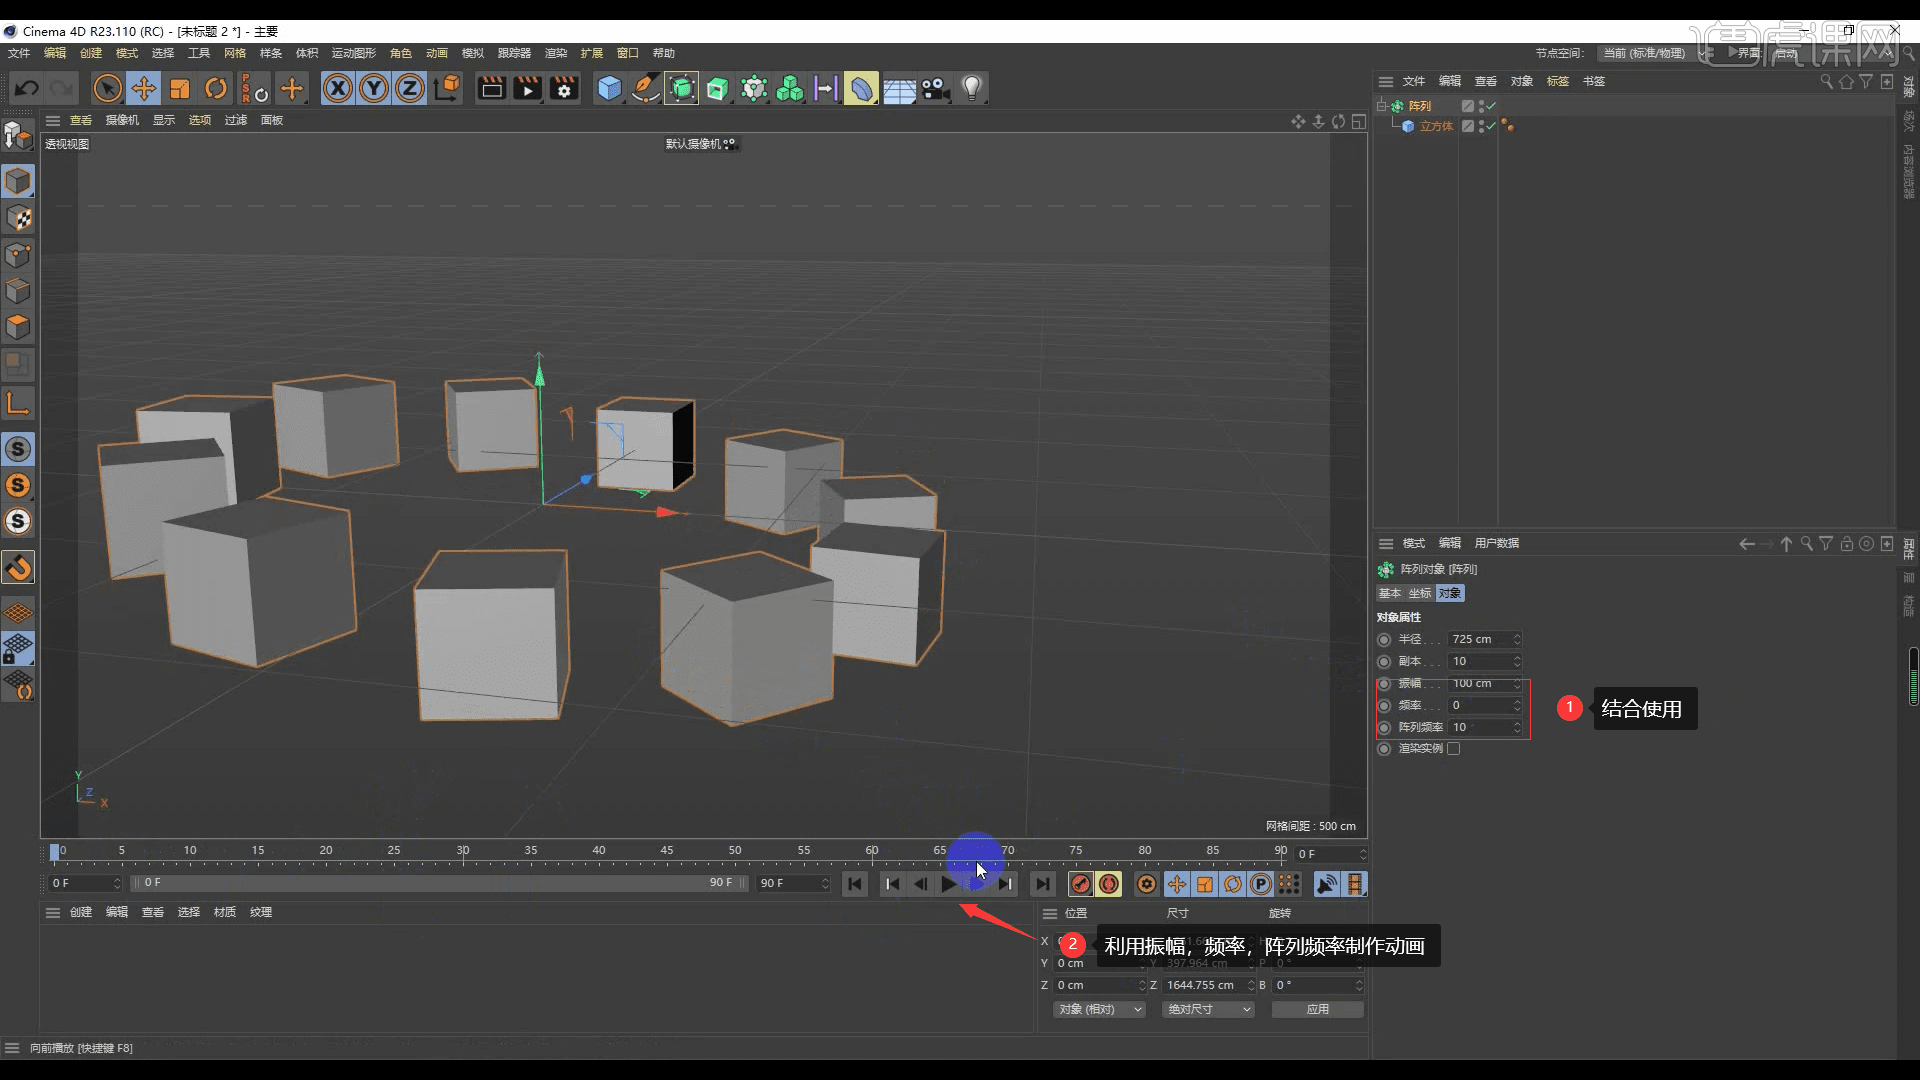Viewport: 1920px width, 1080px height.
Task: Toggle the X axis lock icon
Action: pos(338,88)
